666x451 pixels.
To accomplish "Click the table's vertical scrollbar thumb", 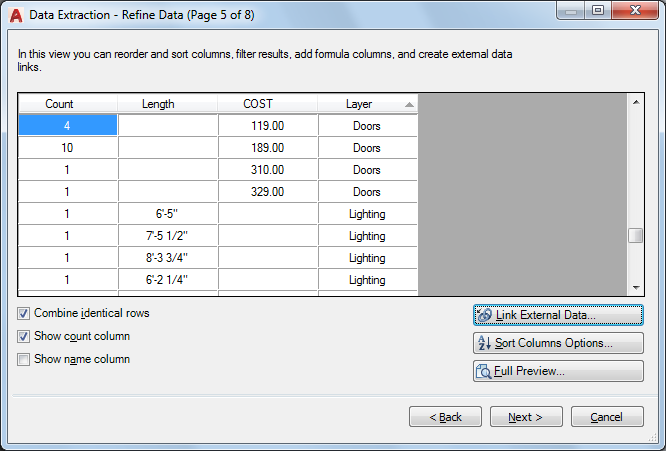I will [635, 236].
